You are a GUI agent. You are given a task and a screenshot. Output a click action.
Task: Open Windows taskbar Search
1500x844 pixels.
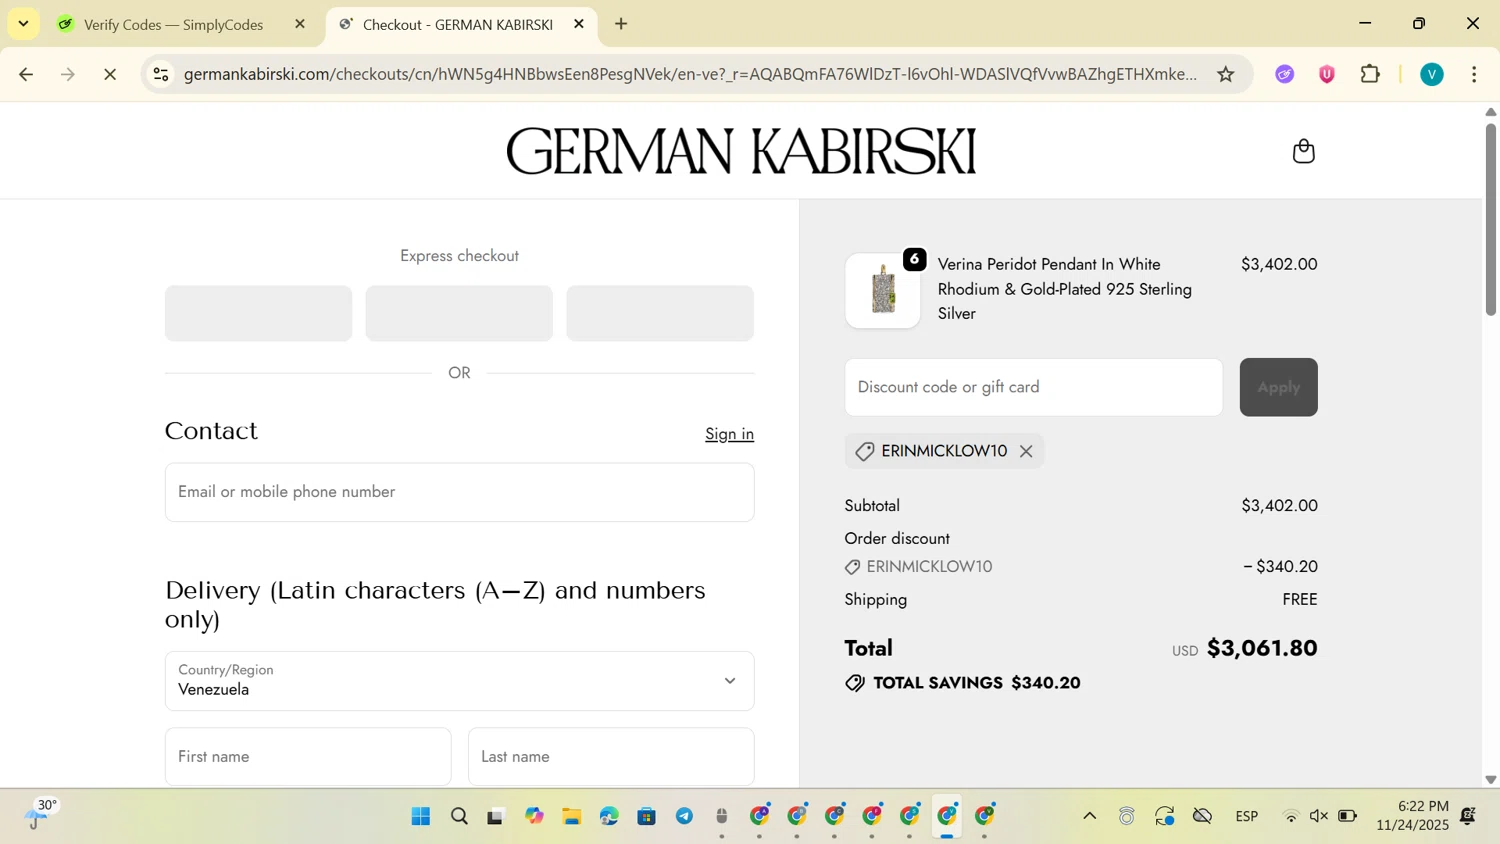[459, 817]
